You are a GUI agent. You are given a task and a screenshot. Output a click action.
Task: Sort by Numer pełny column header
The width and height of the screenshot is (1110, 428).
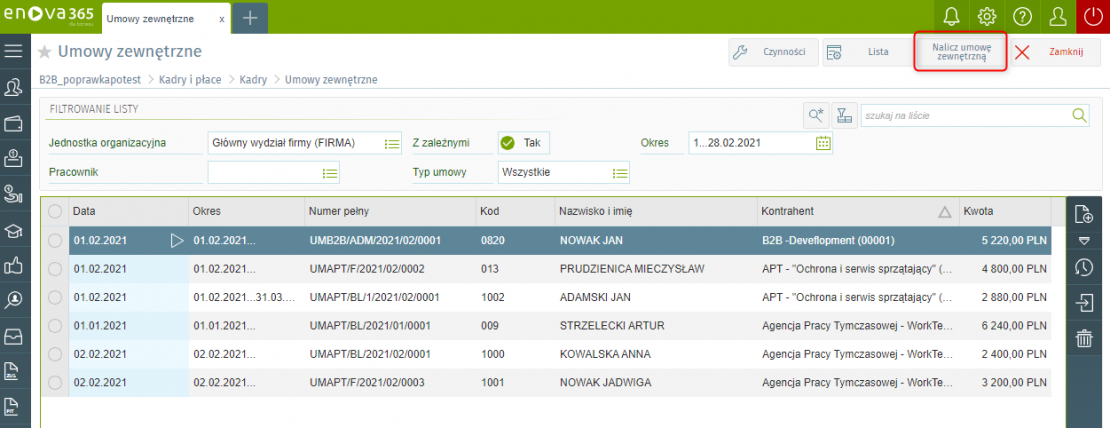pos(389,211)
